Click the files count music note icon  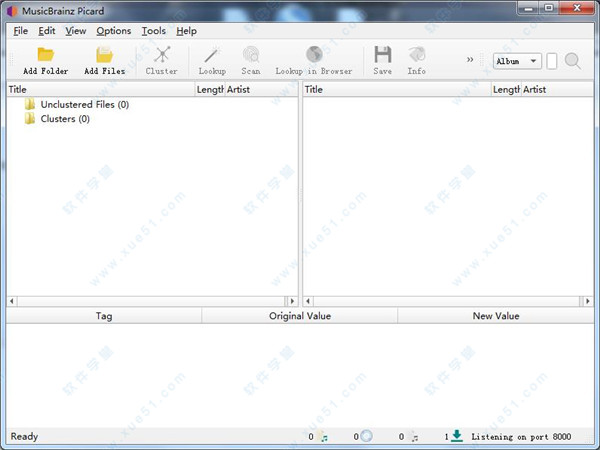click(323, 436)
